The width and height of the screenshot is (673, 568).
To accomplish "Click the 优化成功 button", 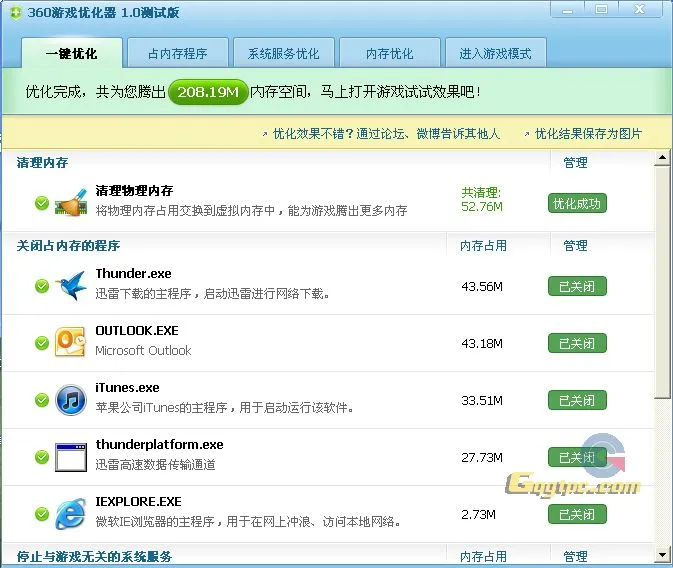I will (x=577, y=203).
